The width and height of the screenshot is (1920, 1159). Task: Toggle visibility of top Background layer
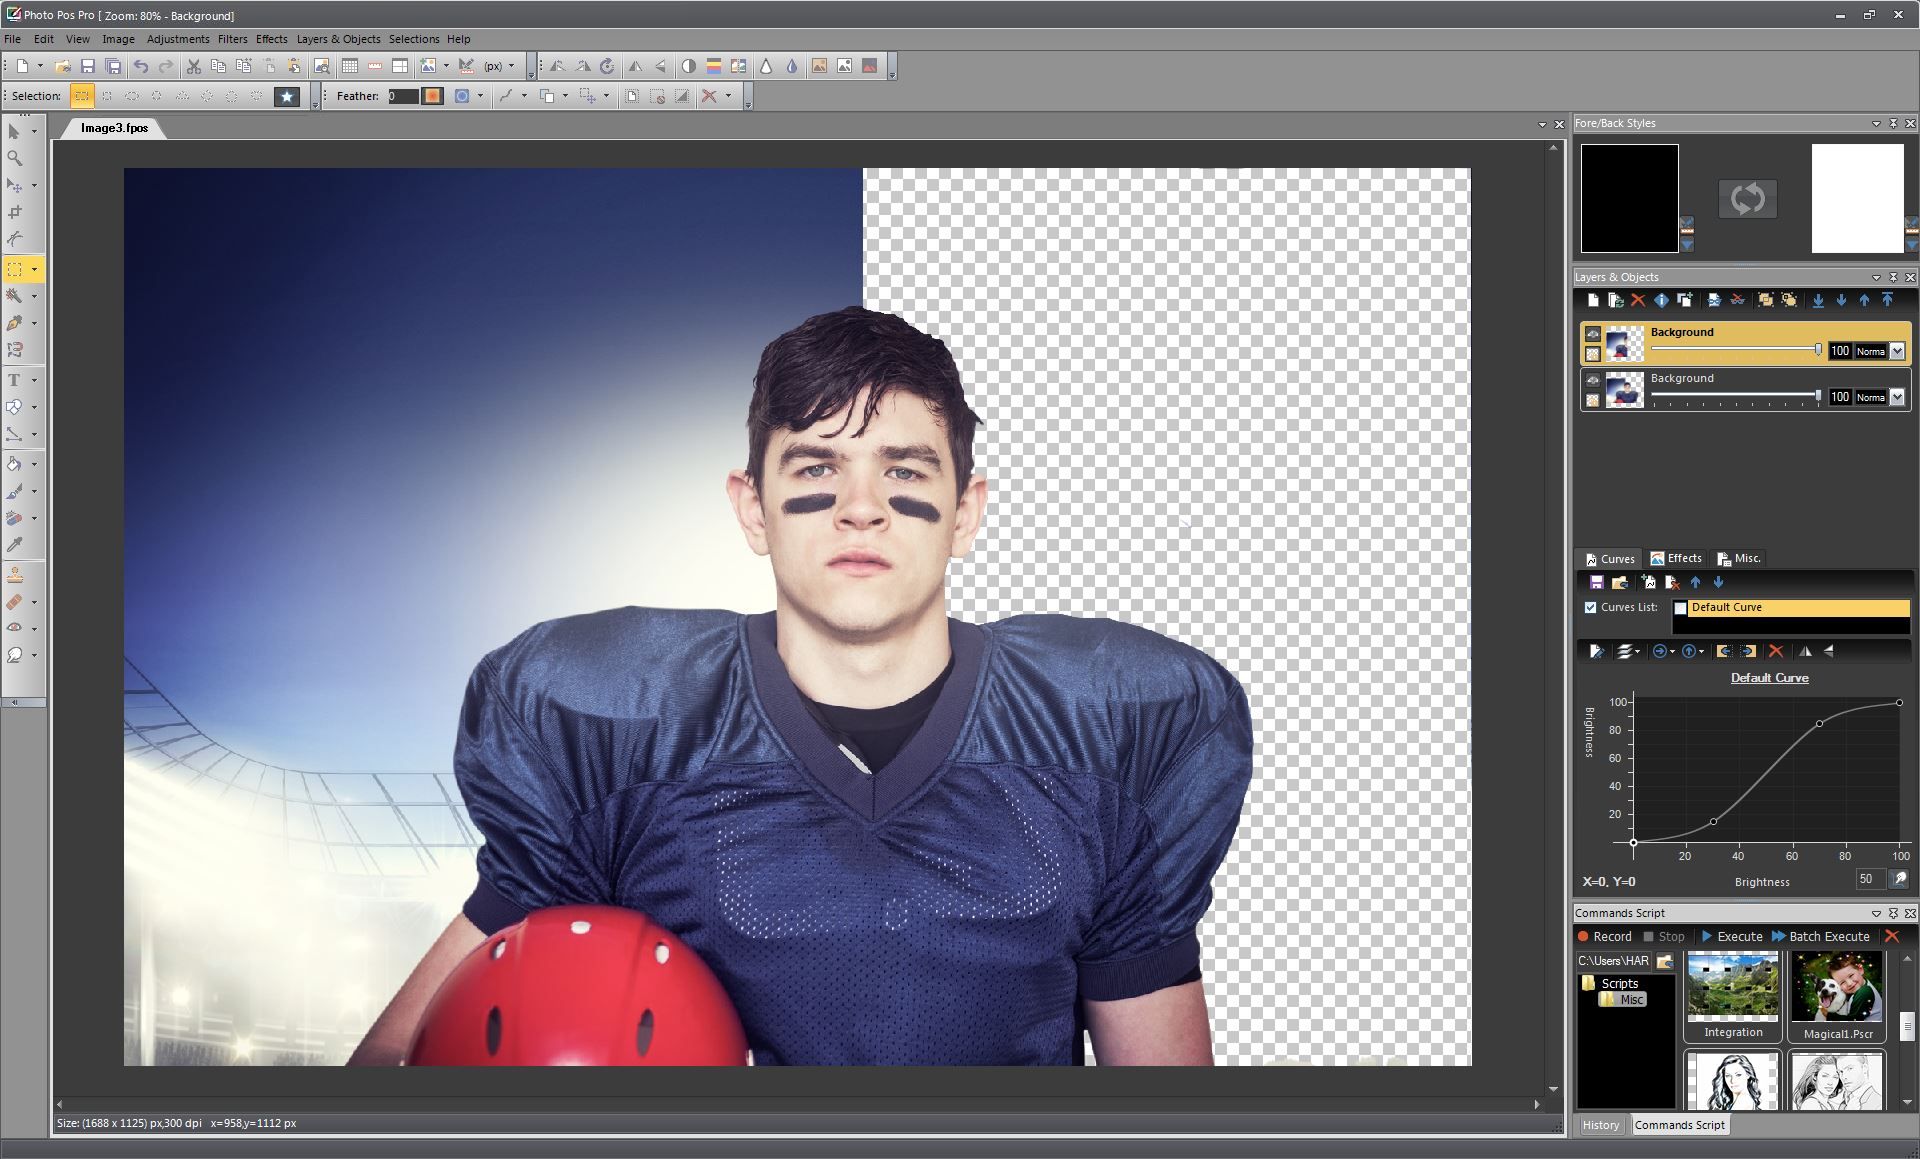click(1593, 334)
